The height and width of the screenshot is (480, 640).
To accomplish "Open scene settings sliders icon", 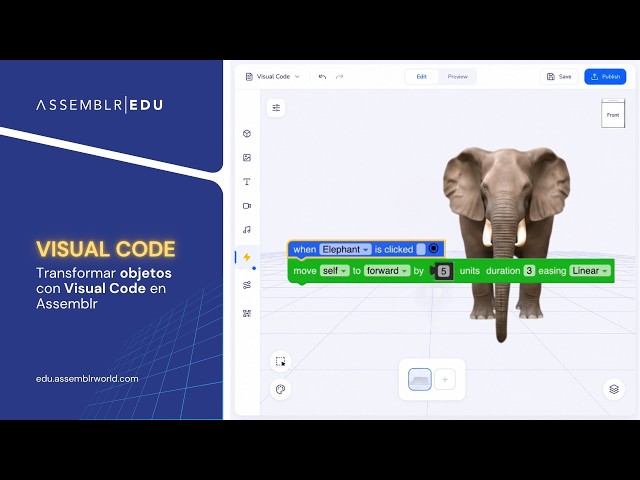I will pos(276,108).
